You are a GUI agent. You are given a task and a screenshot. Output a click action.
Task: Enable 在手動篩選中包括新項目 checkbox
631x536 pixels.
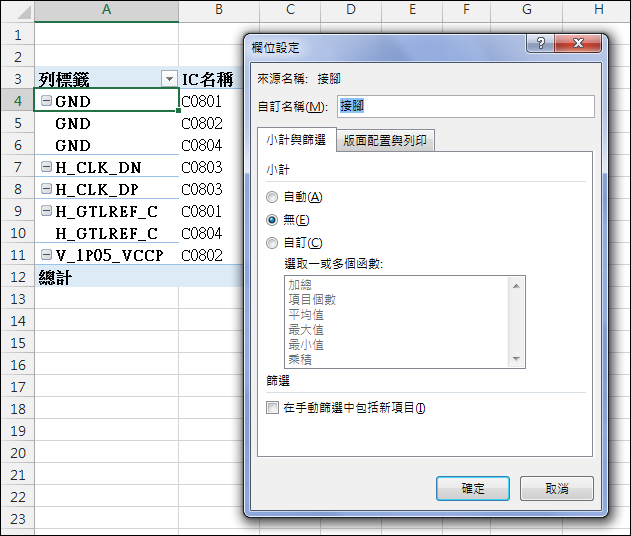(272, 408)
